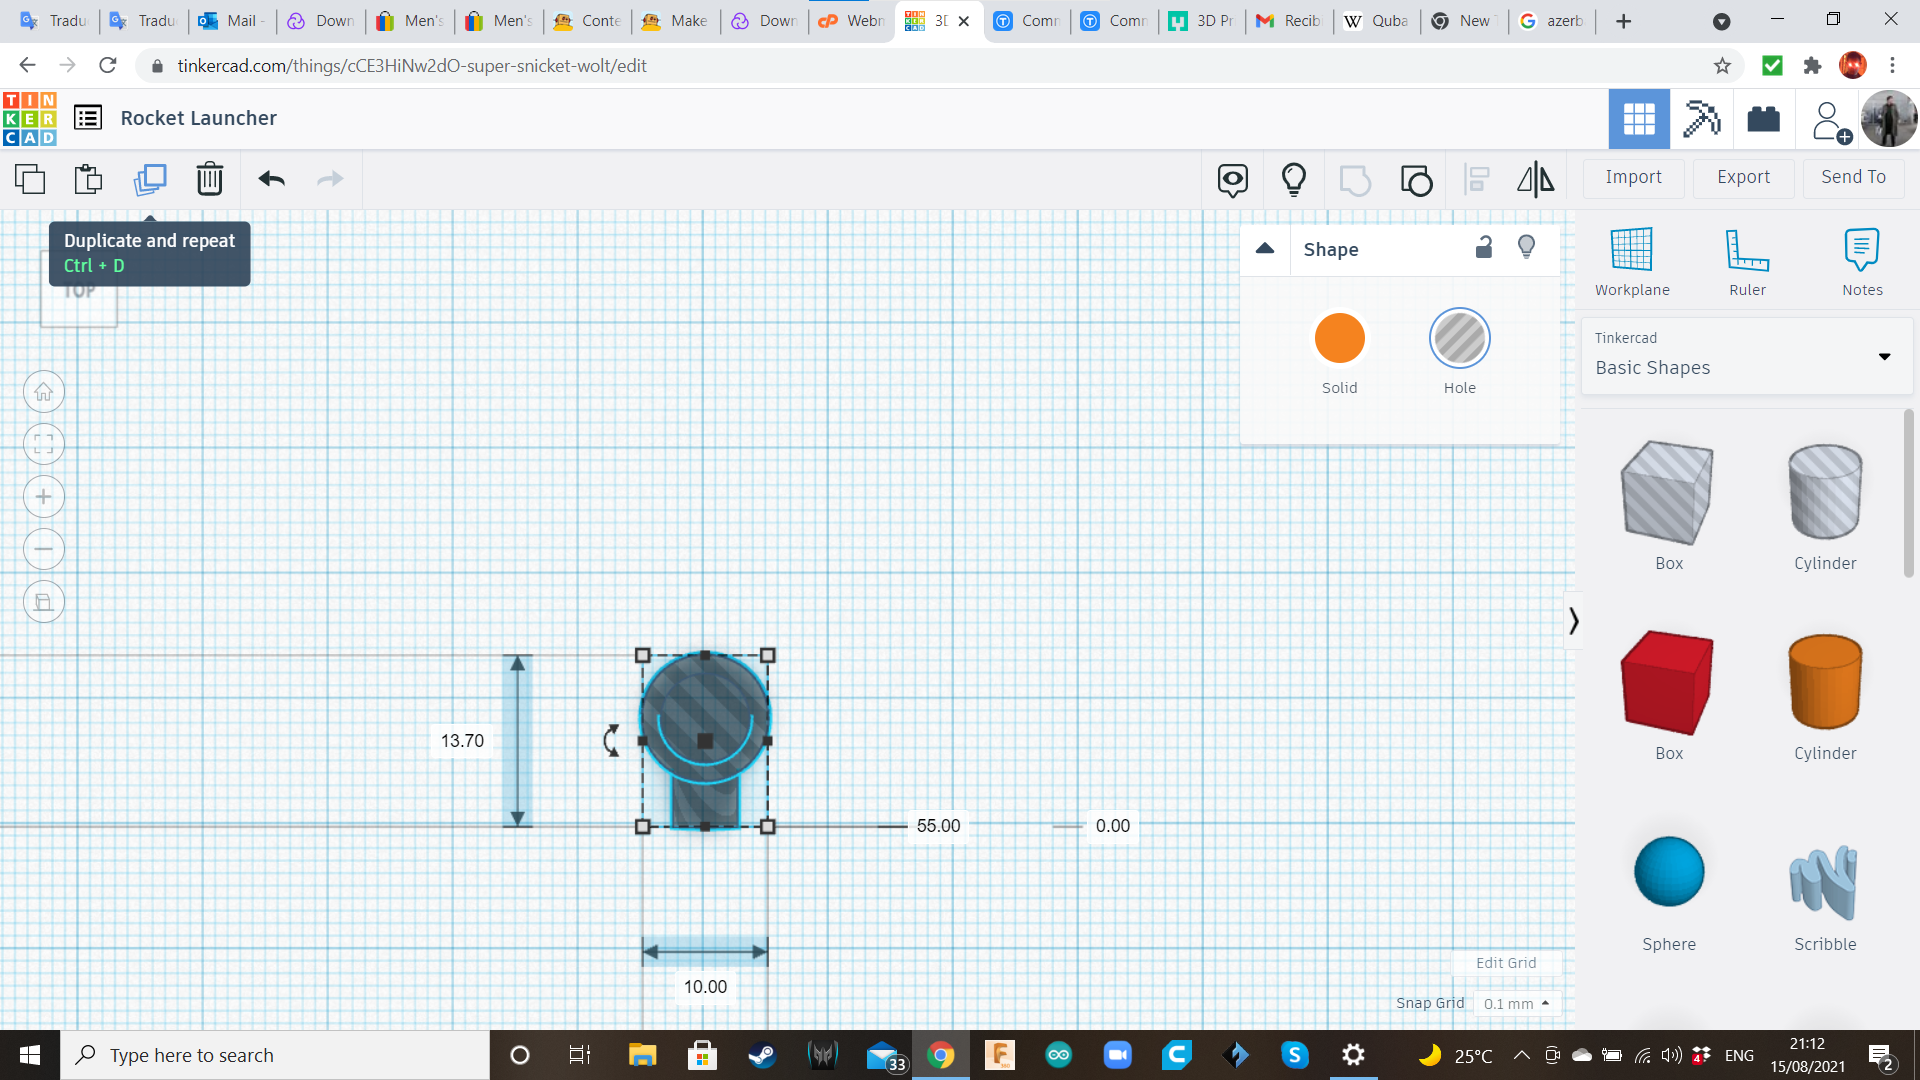
Task: Choose the orange Solid color swatch
Action: pyautogui.click(x=1339, y=339)
